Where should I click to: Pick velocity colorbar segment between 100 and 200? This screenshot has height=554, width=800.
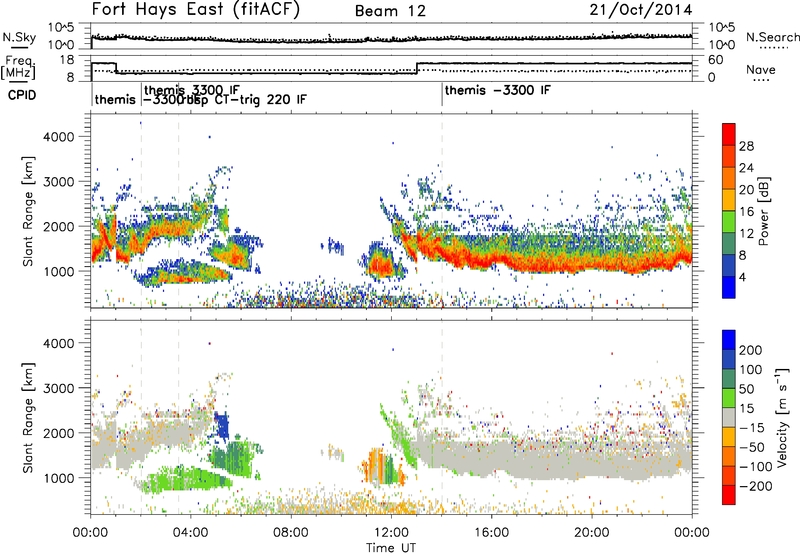pyautogui.click(x=729, y=360)
